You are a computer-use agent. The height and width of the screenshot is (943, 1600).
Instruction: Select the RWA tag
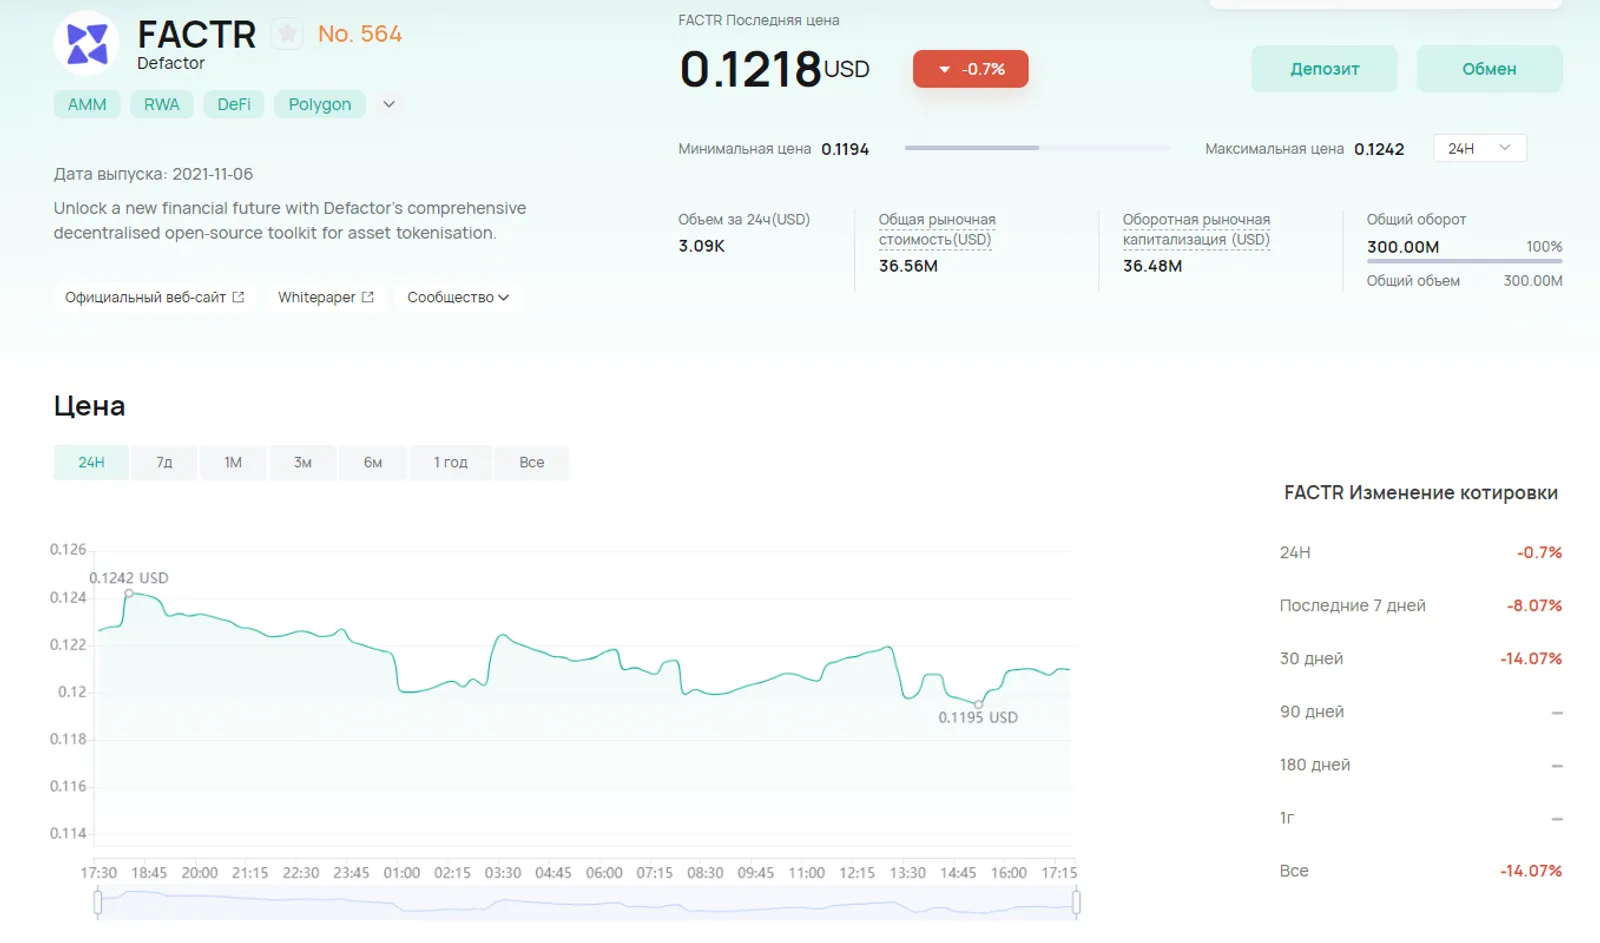click(x=162, y=104)
